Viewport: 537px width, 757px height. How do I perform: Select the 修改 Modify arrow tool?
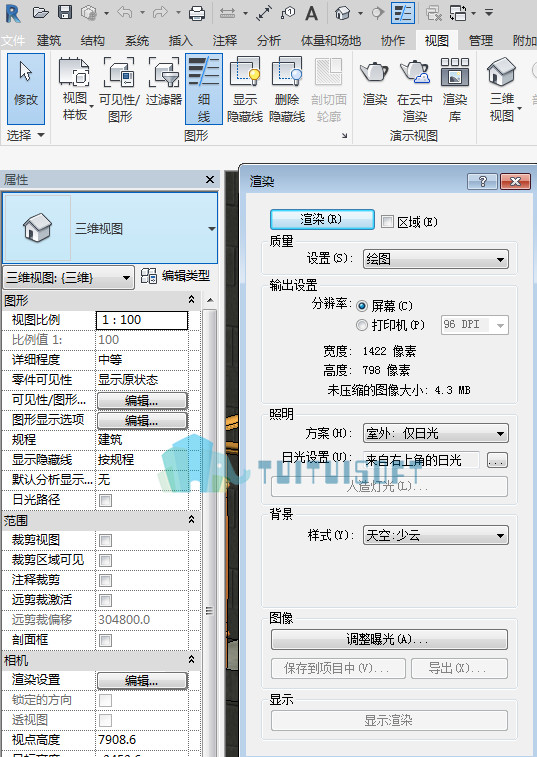tap(26, 89)
